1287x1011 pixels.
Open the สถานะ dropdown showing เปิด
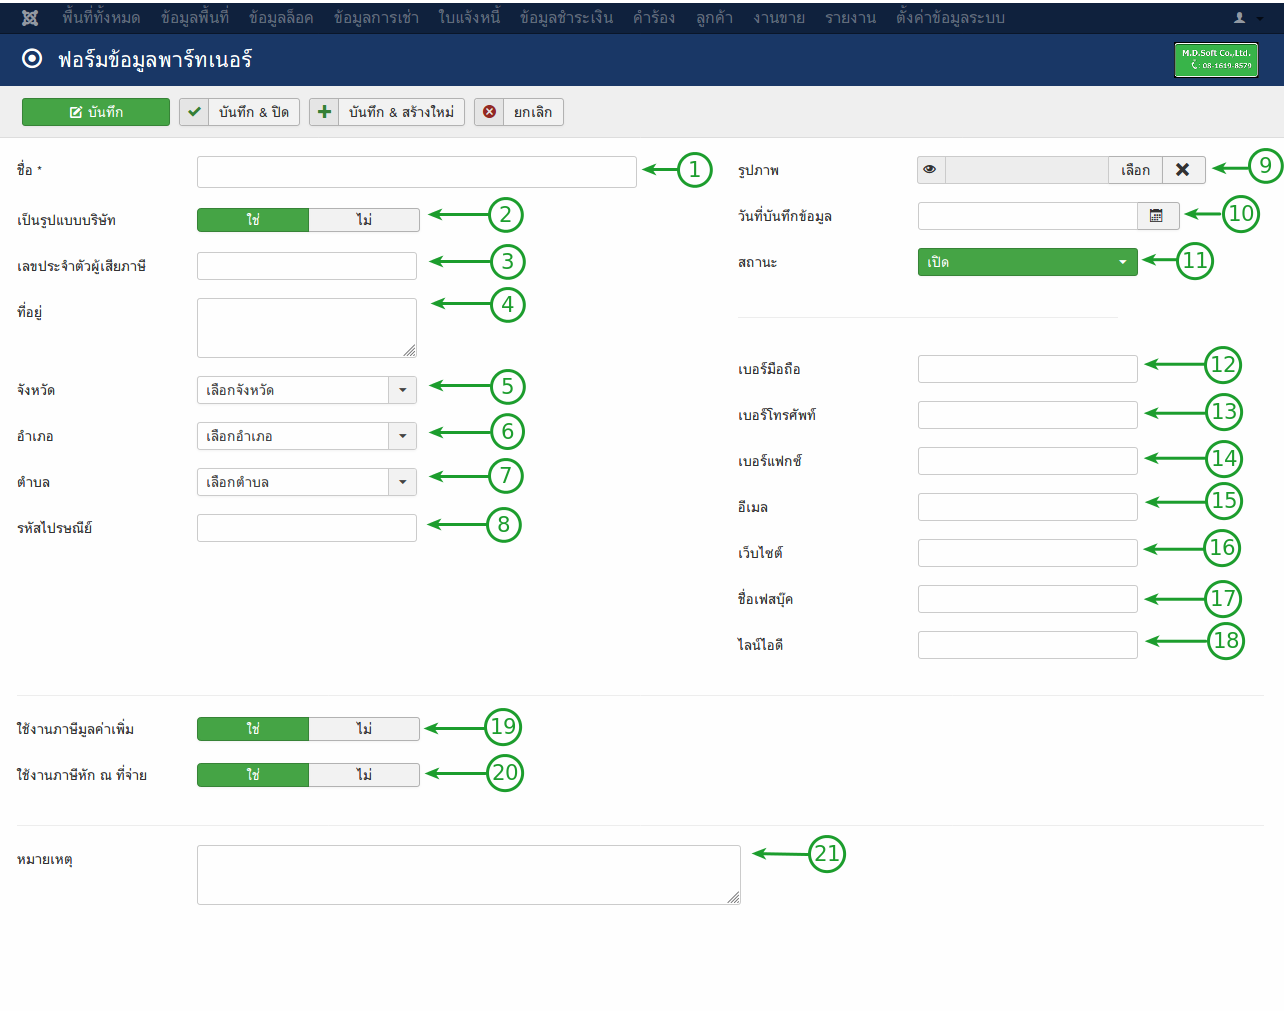[x=1027, y=262]
